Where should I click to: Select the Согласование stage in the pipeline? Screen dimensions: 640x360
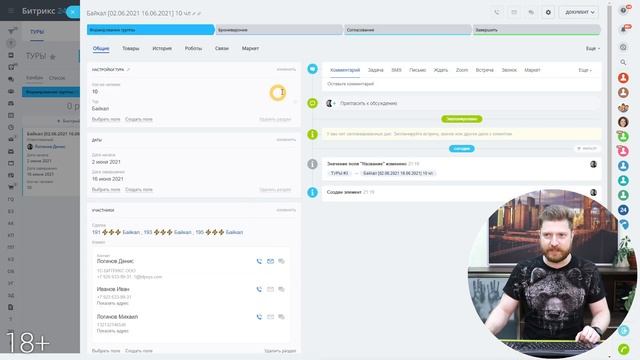408,30
